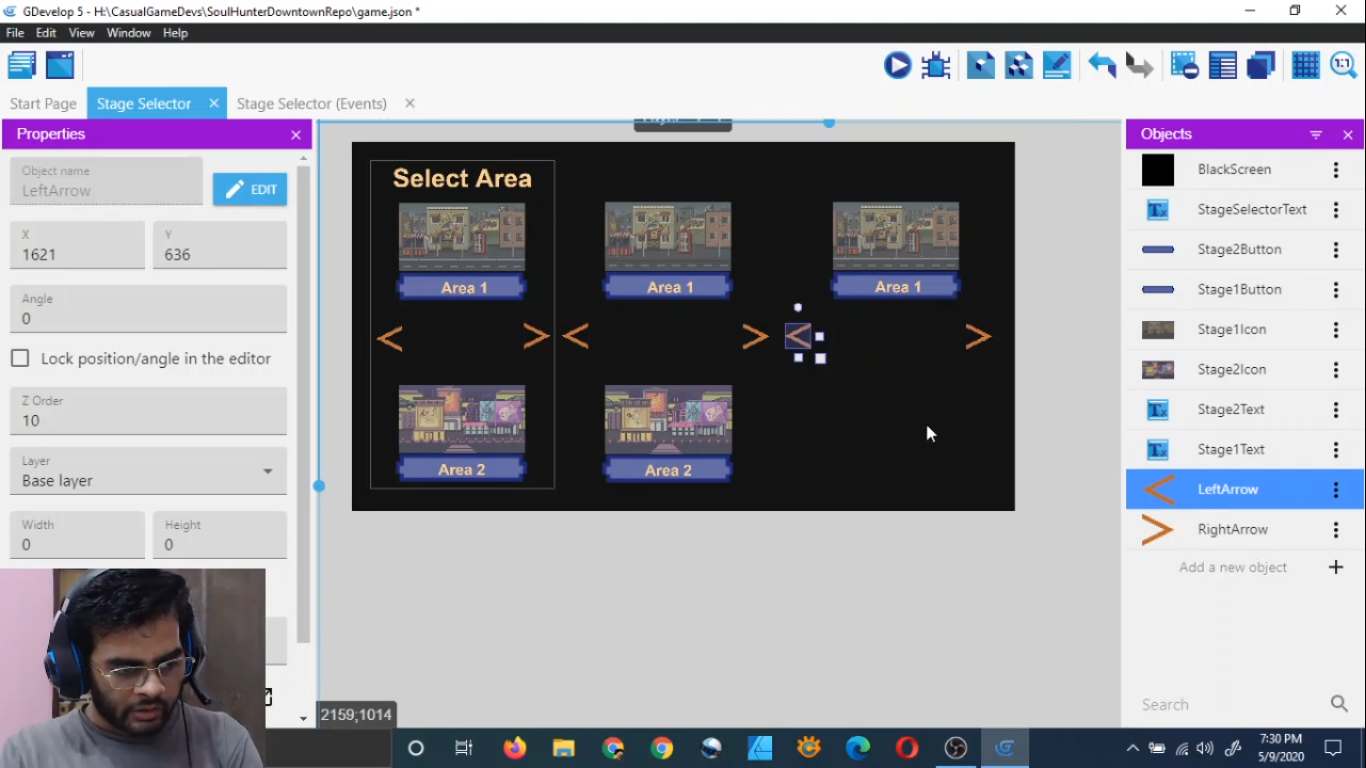Close the Properties panel
Viewport: 1366px width, 768px height.
pos(296,135)
